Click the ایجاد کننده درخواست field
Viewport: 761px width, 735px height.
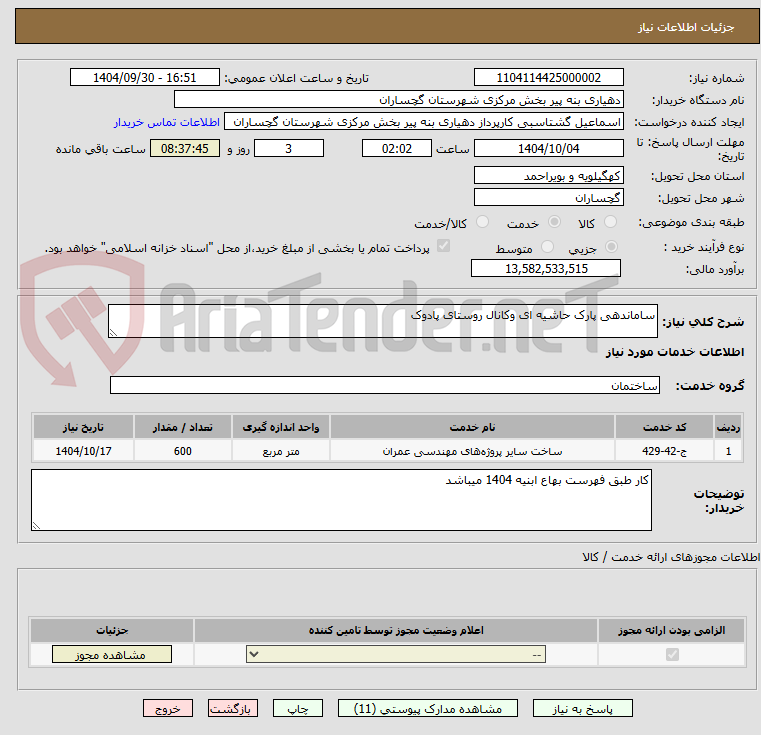click(x=424, y=121)
